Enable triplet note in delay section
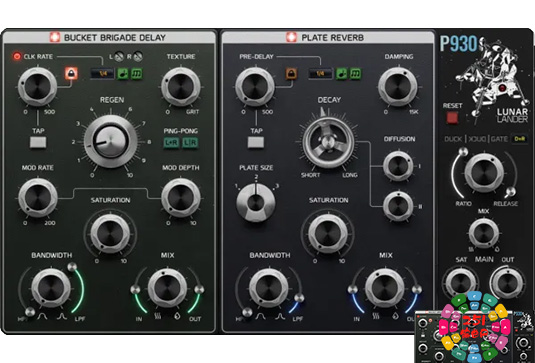Viewport: 535px width, 363px height. pos(137,73)
